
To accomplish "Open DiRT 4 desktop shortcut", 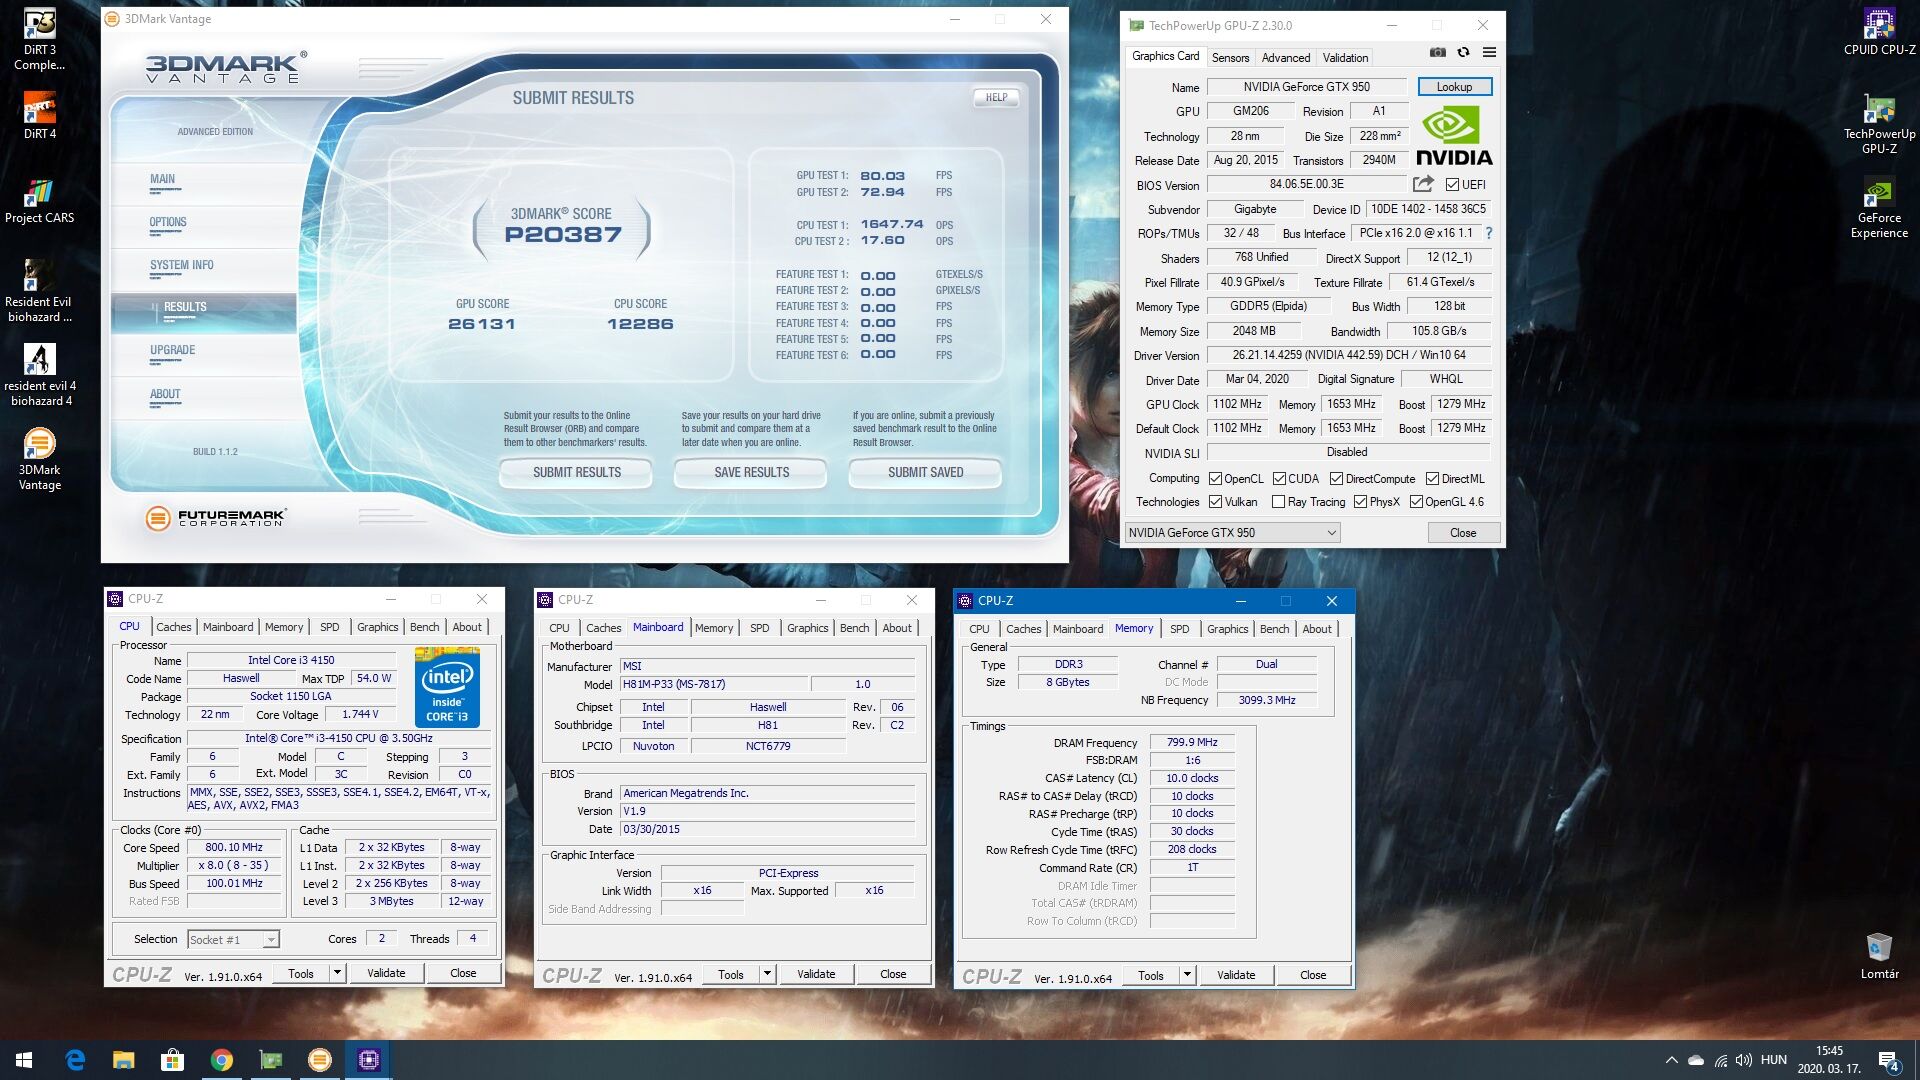I will point(39,115).
